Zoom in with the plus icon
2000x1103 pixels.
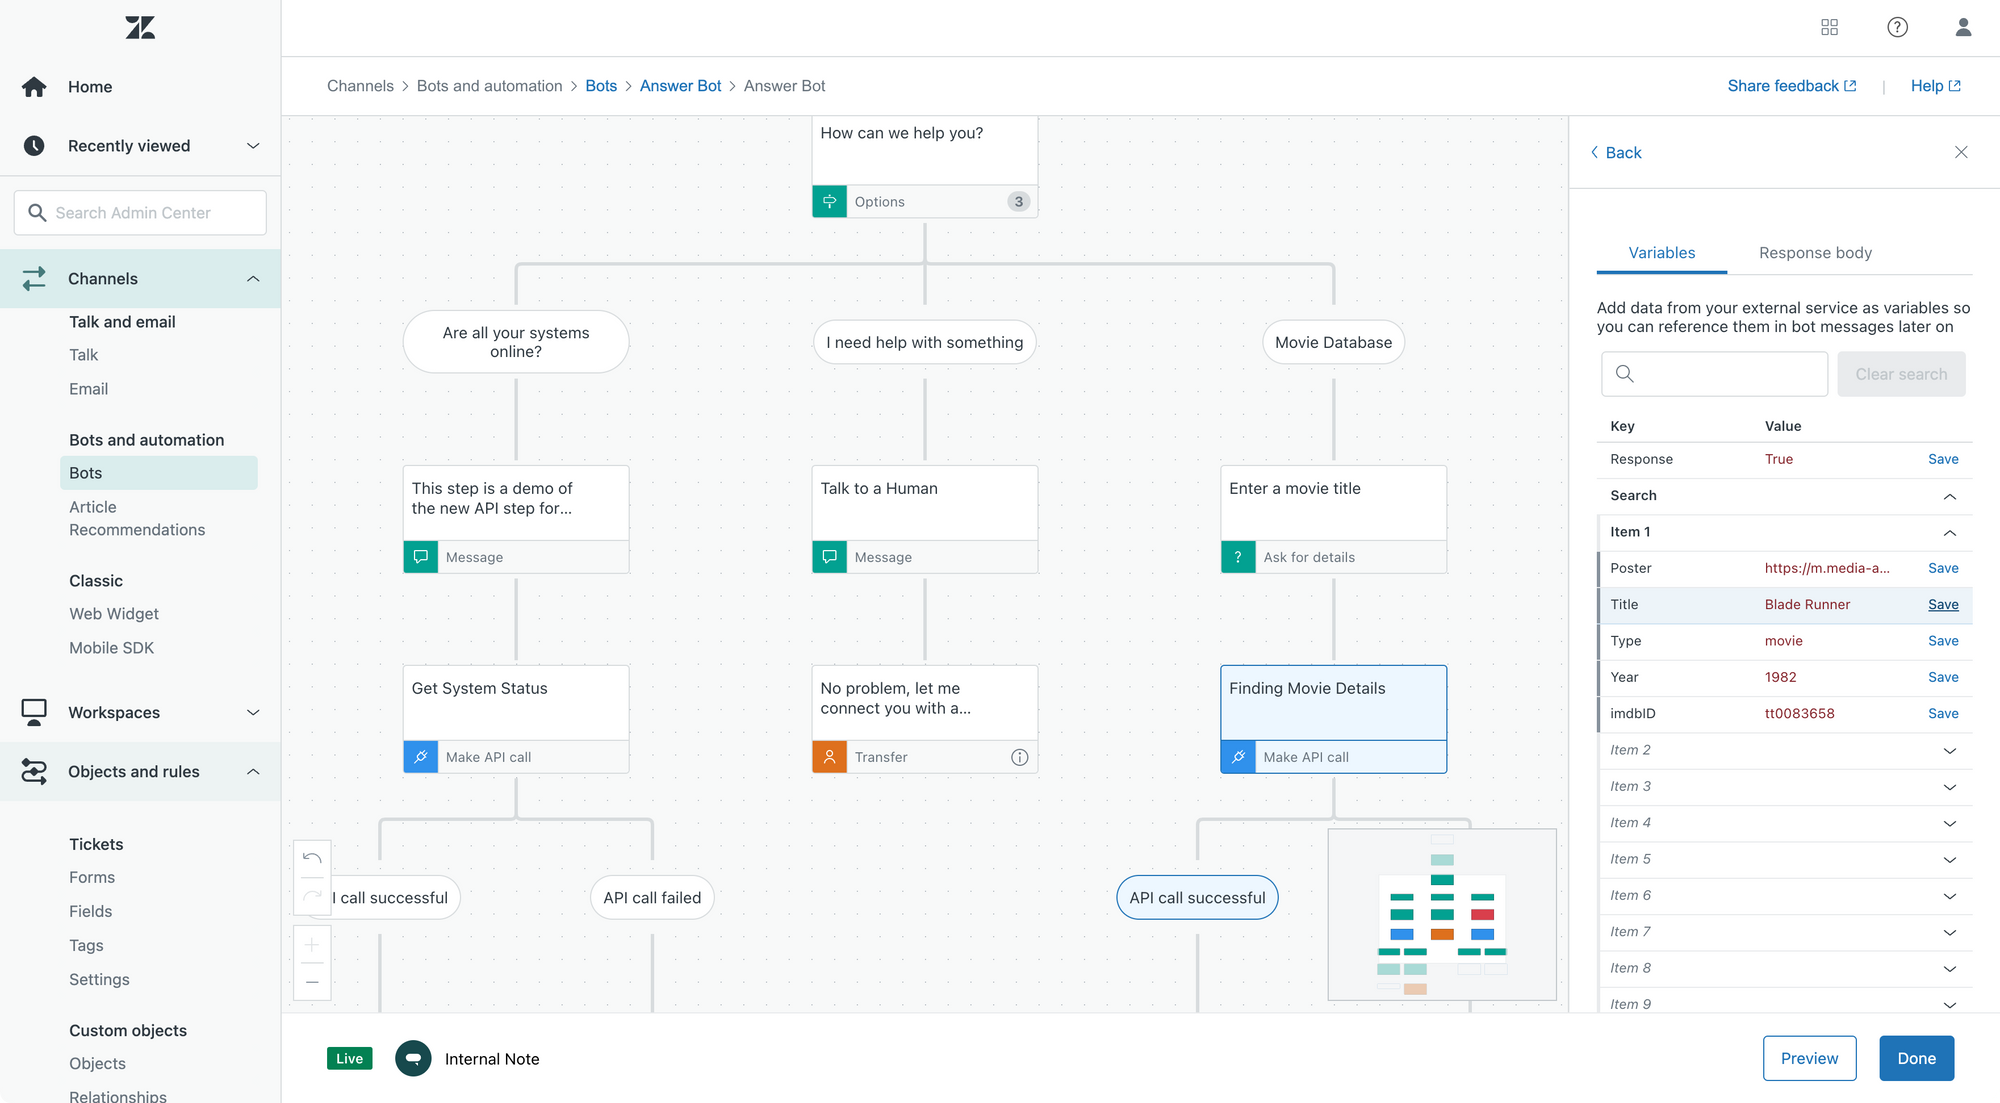pos(312,945)
